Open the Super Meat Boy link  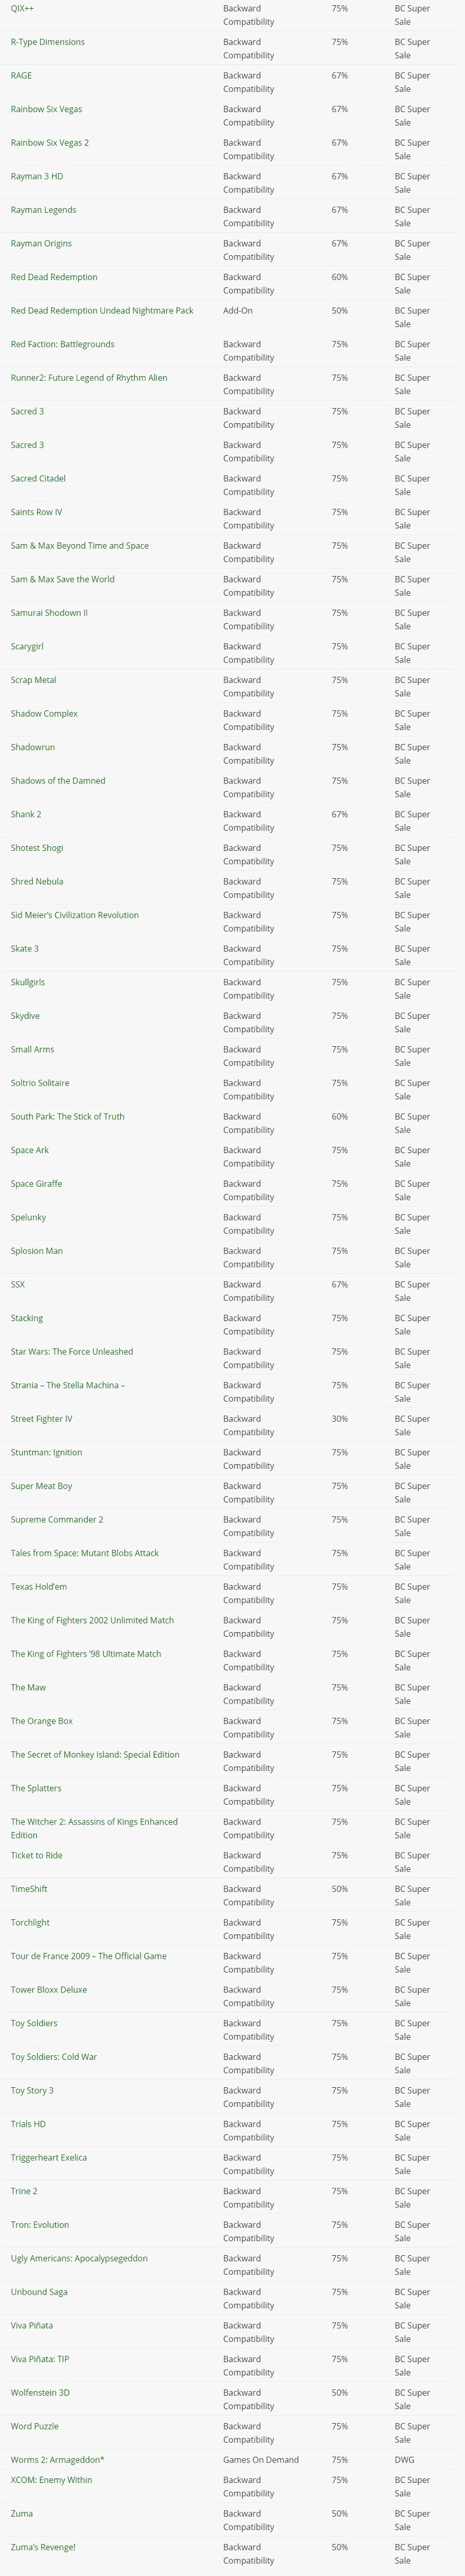tap(41, 1486)
